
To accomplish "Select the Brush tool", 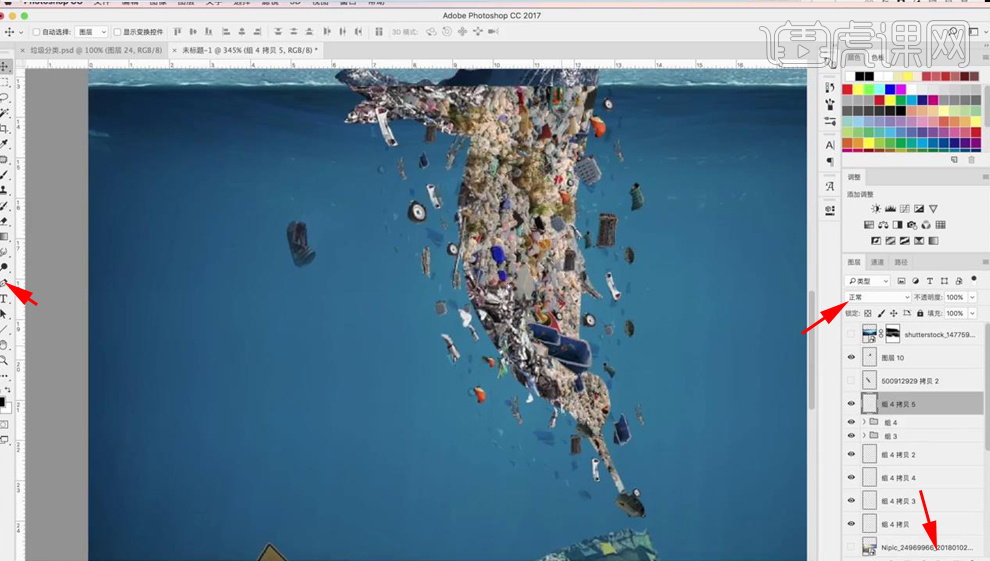I will (x=4, y=175).
